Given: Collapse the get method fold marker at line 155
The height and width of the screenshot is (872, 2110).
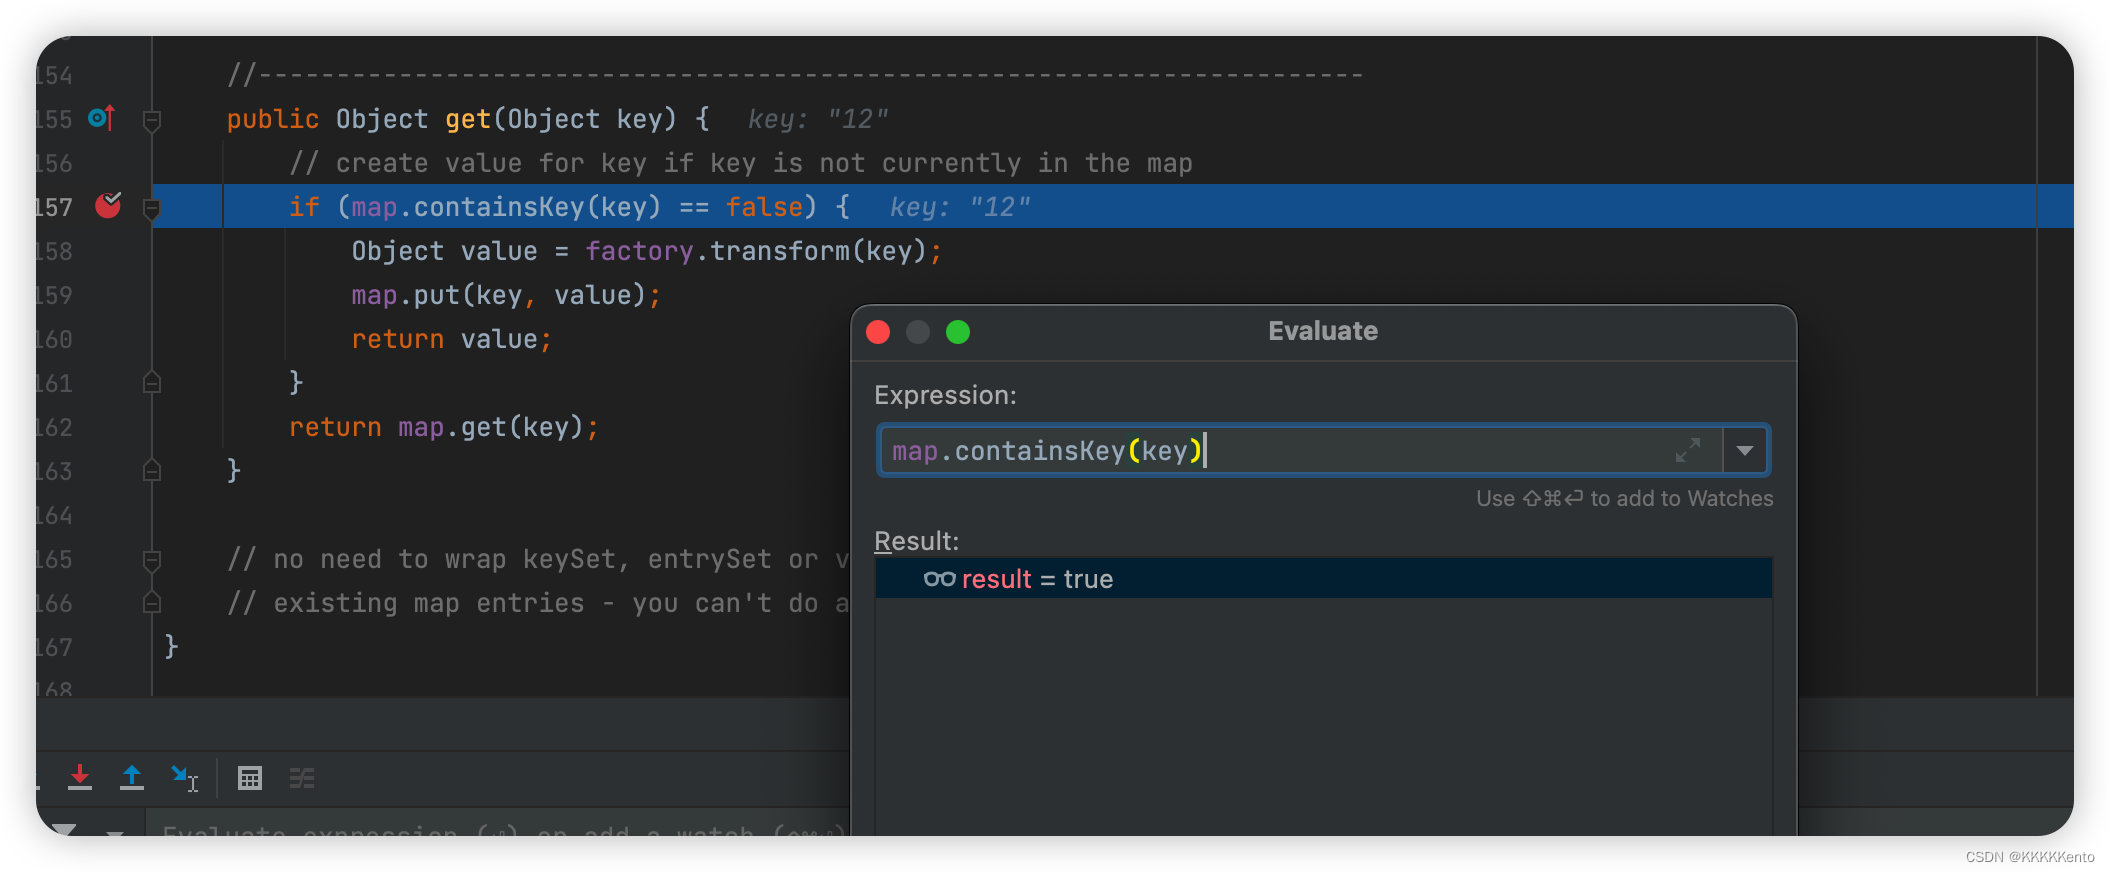Looking at the screenshot, I should coord(152,121).
